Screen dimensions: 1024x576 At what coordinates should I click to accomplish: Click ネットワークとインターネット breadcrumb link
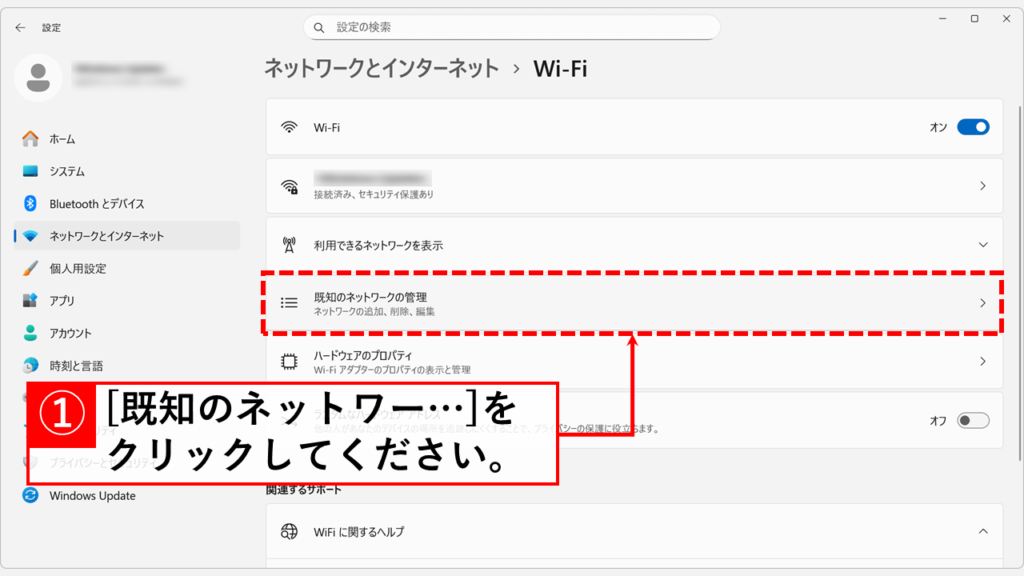tap(381, 69)
